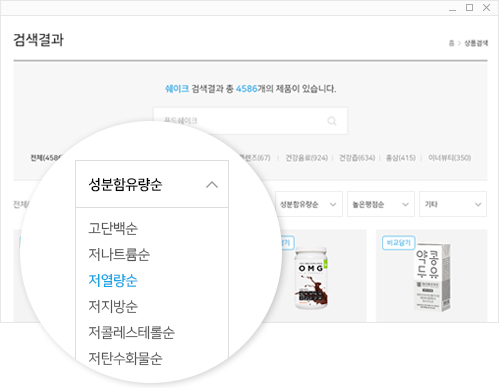Image resolution: width=499 pixels, height=388 pixels.
Task: Maximize the window
Action: click(x=469, y=8)
